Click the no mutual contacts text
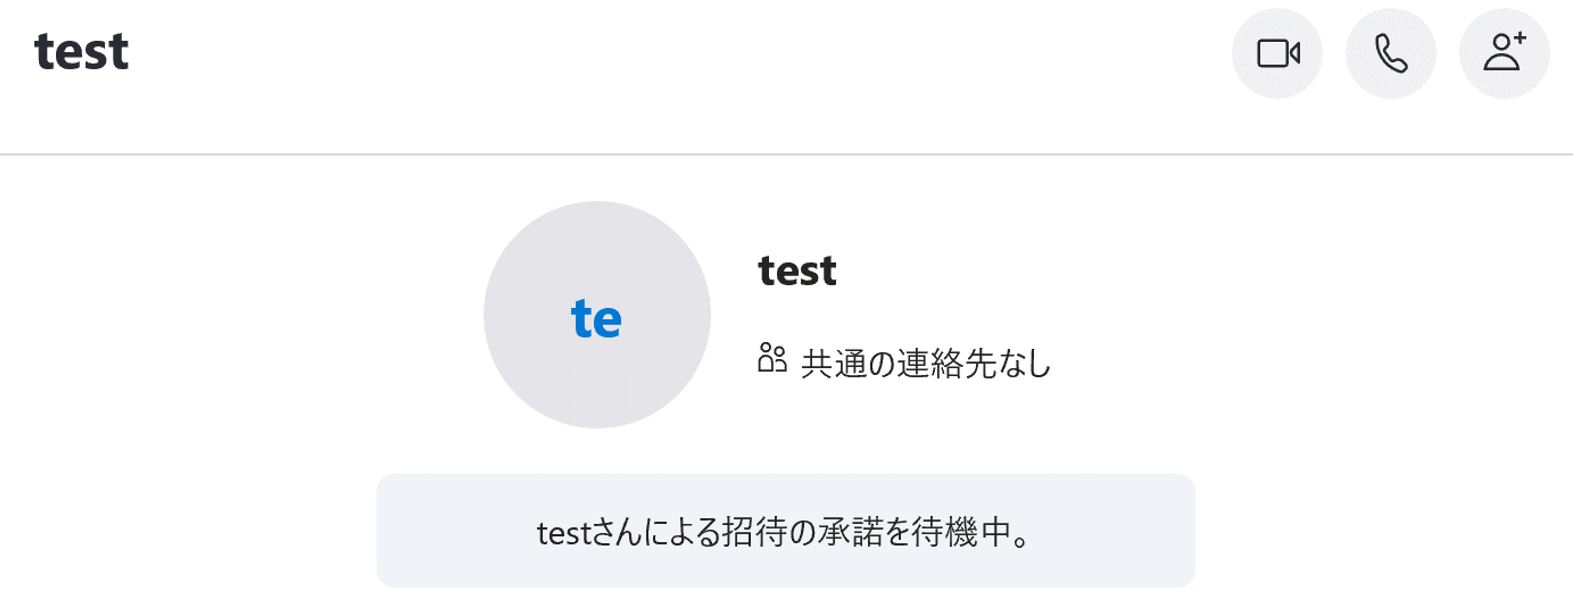This screenshot has height=597, width=1575. (925, 363)
